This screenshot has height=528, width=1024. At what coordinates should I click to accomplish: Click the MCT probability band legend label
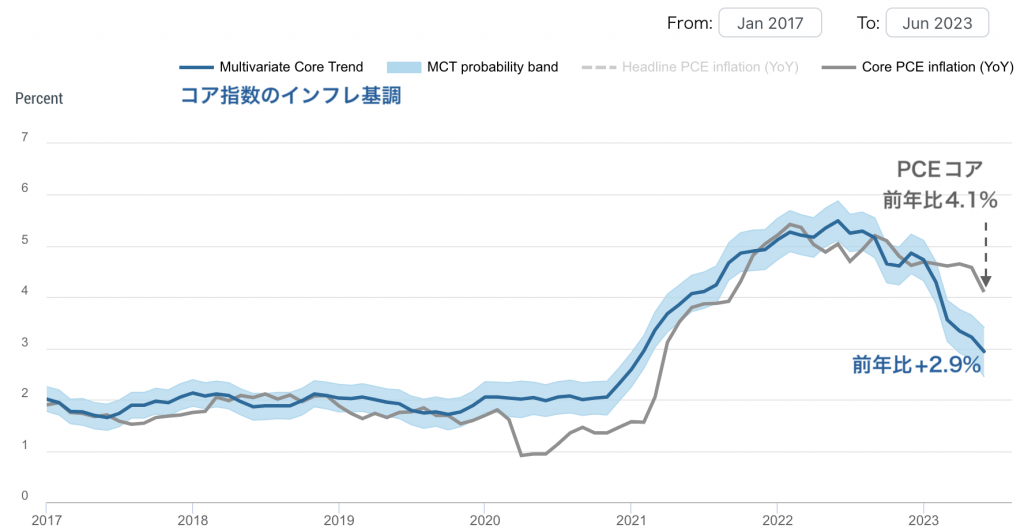(492, 67)
